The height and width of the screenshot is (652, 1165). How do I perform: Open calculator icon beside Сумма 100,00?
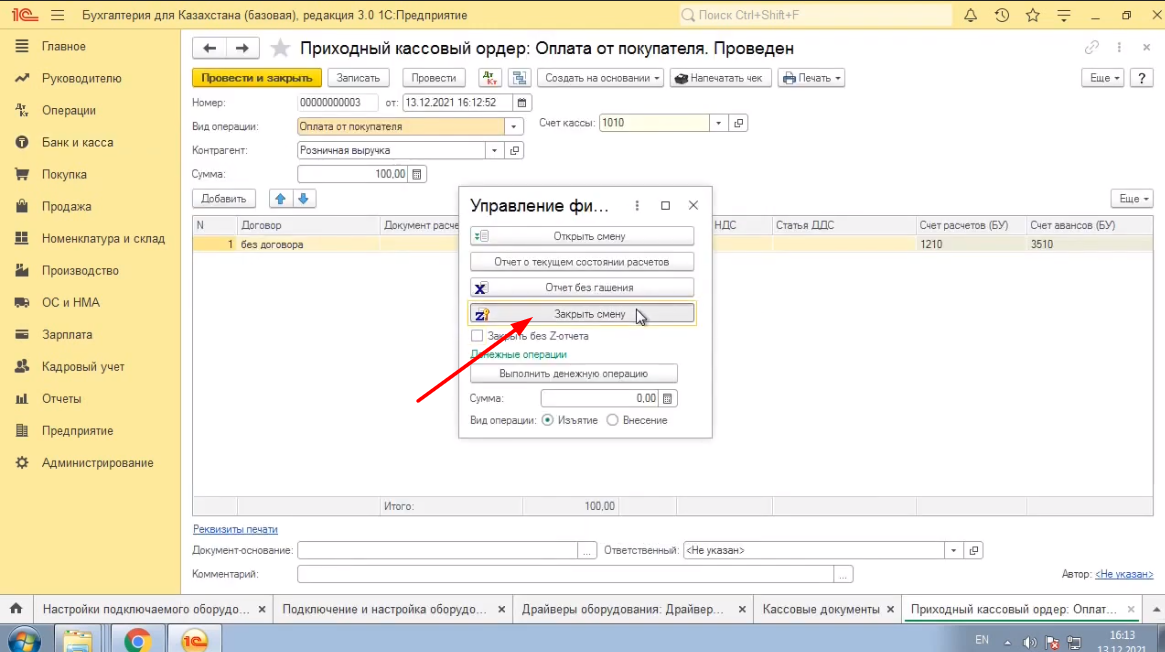pos(417,174)
